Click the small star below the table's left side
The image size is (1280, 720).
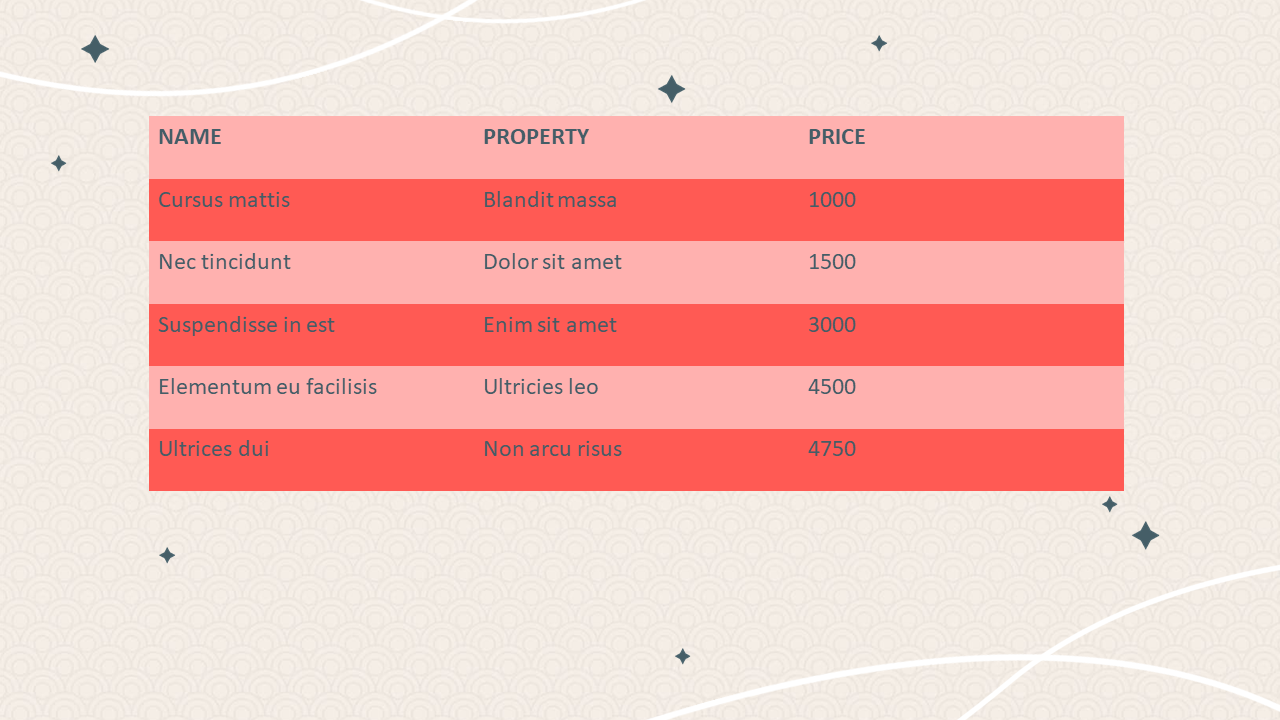click(x=167, y=555)
